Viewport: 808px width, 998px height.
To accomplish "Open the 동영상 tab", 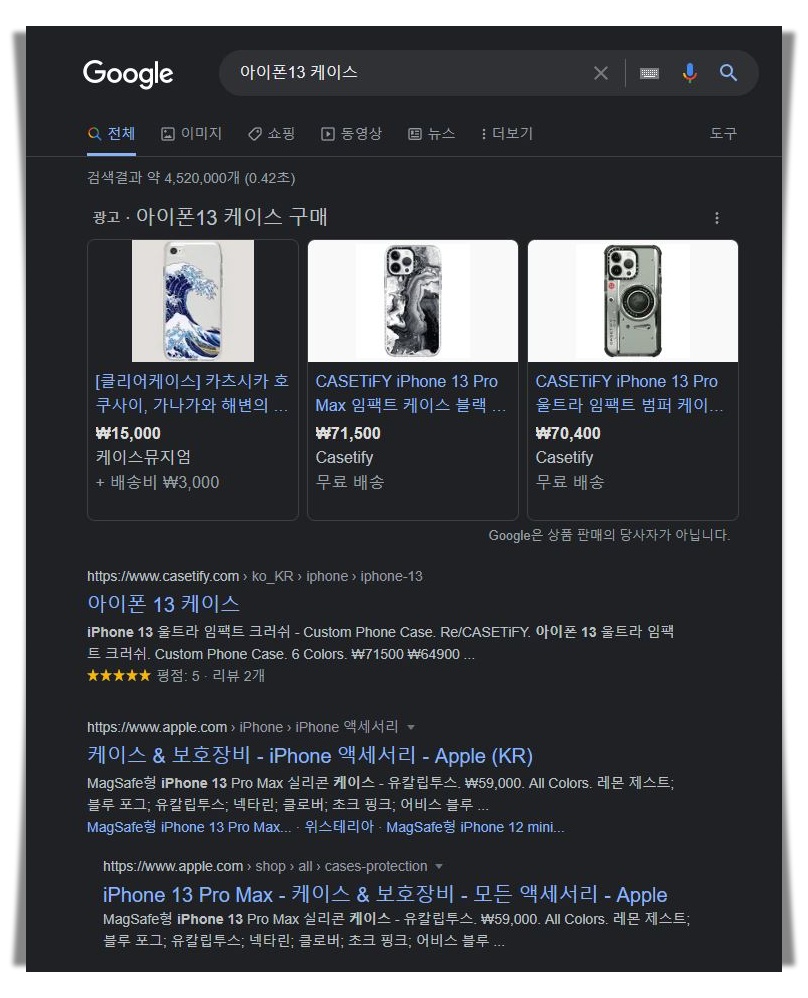I will [x=351, y=134].
